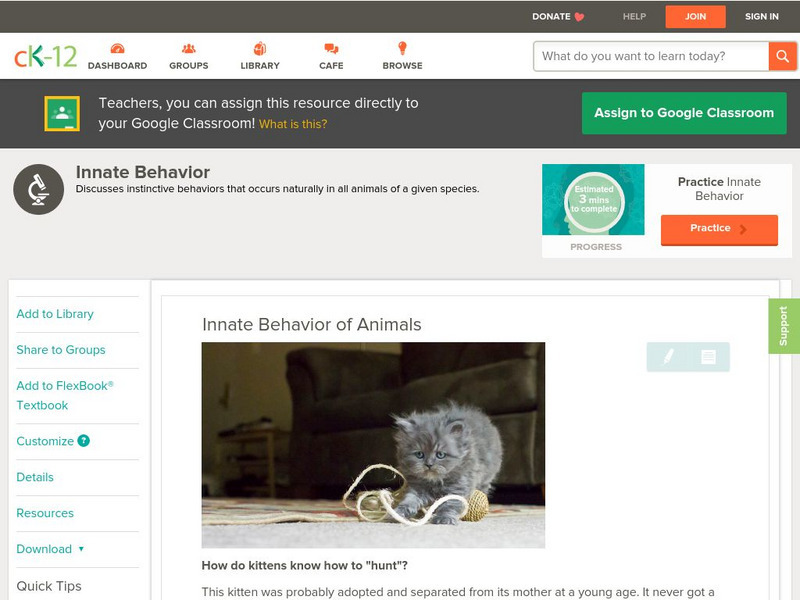Click the Customize link

(45, 441)
